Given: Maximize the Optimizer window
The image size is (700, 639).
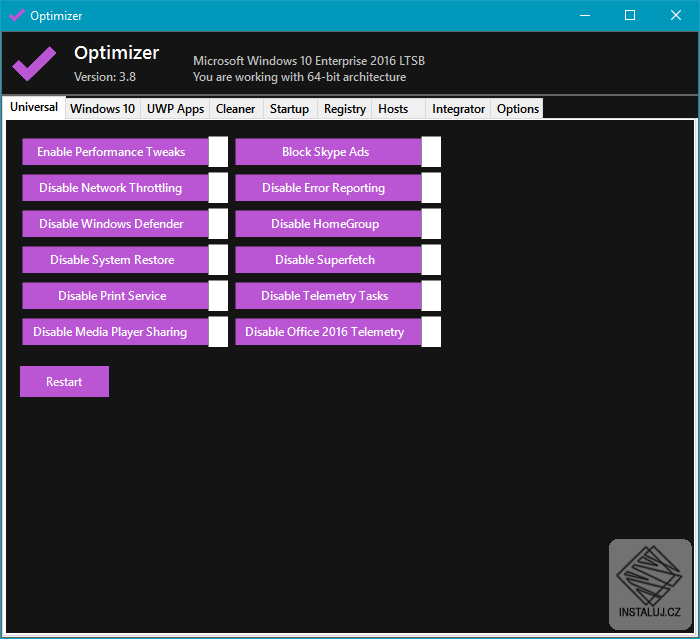Looking at the screenshot, I should tap(630, 16).
